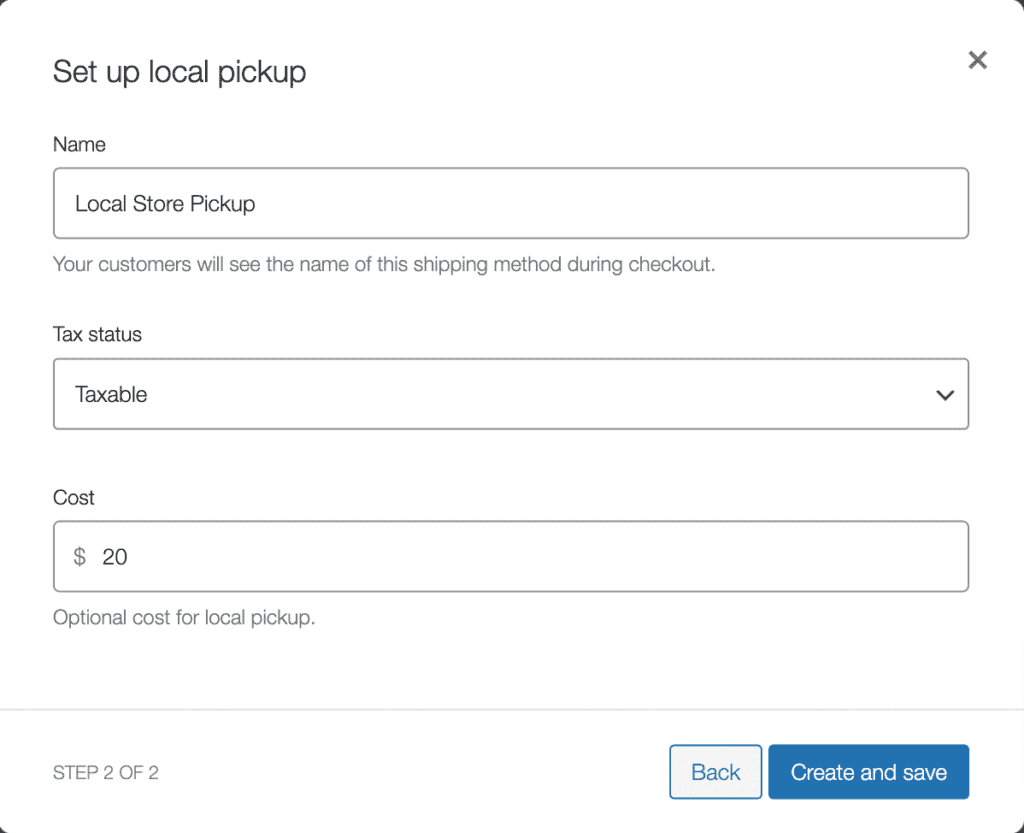Open the dropdown arrow beside Taxable
Viewport: 1024px width, 833px height.
coord(945,395)
